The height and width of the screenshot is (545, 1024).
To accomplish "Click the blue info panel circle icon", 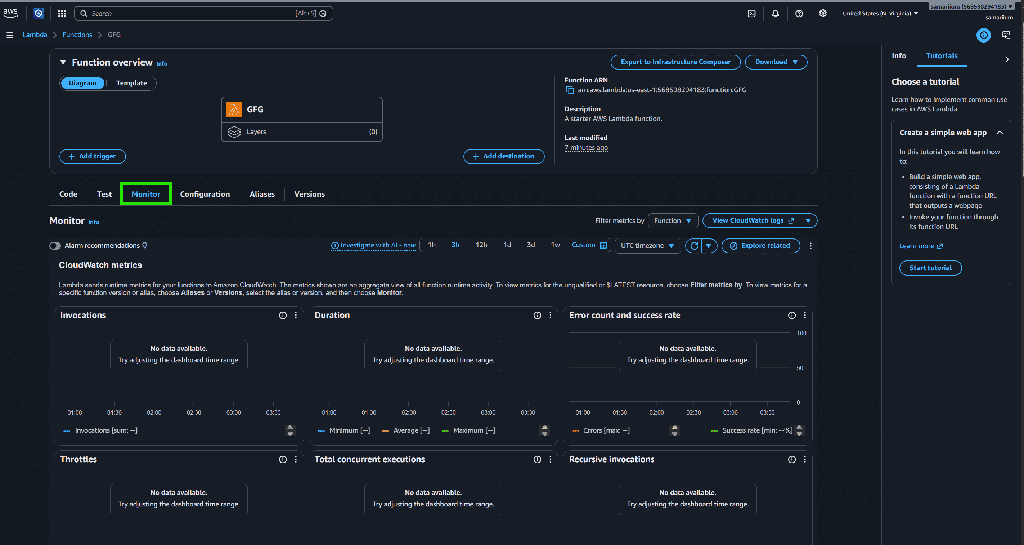I will tap(983, 35).
